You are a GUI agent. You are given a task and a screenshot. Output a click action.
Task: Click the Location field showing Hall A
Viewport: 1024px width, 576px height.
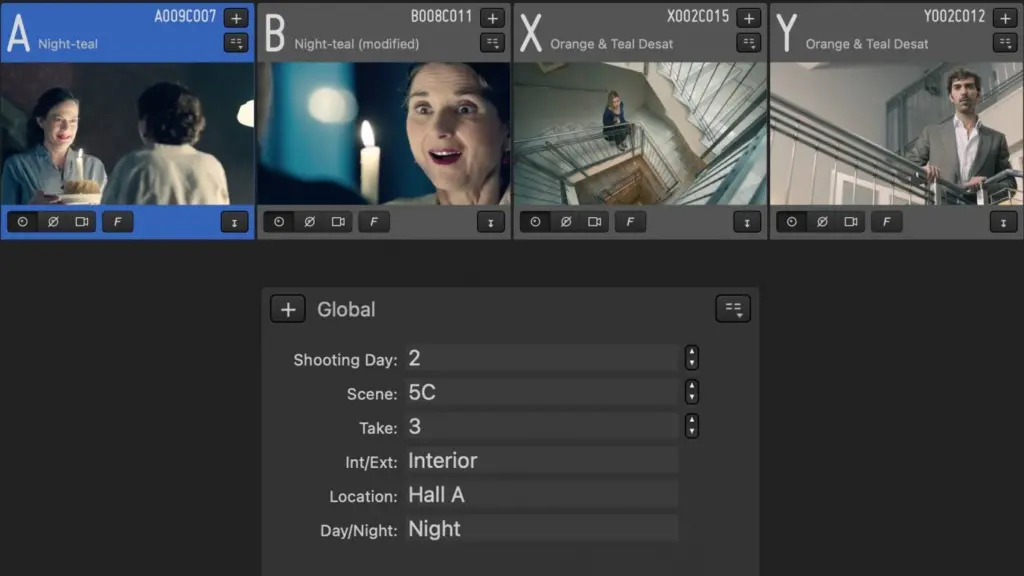542,494
